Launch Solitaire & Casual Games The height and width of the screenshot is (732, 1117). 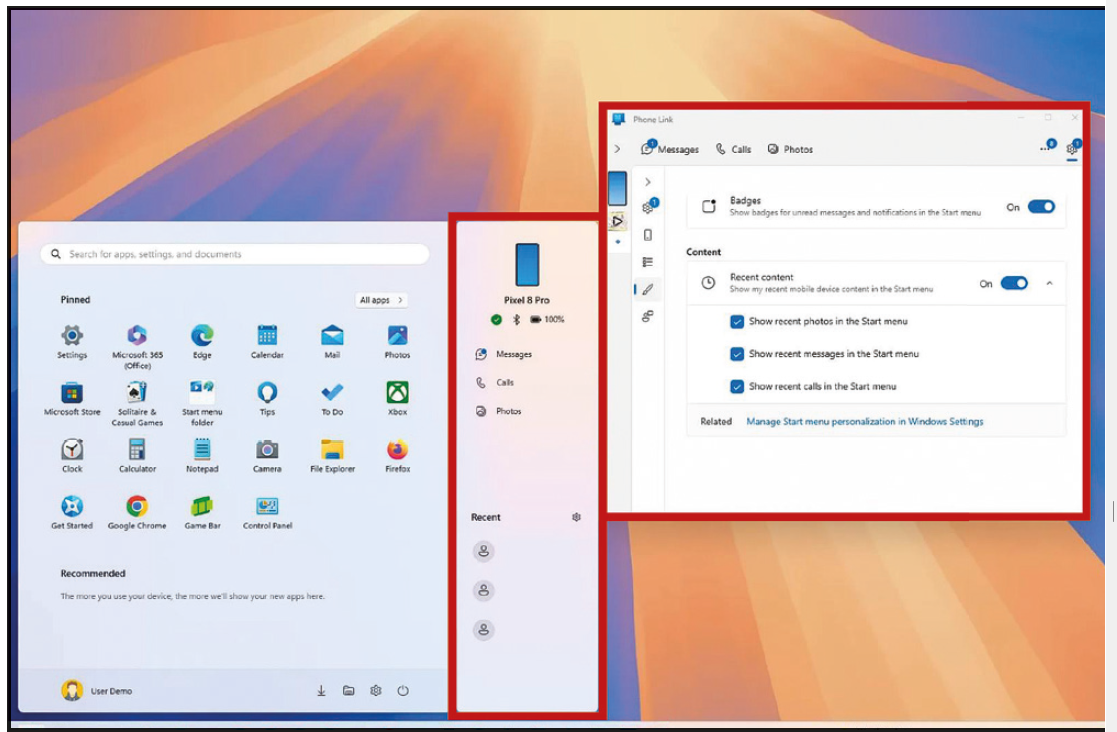click(x=137, y=403)
